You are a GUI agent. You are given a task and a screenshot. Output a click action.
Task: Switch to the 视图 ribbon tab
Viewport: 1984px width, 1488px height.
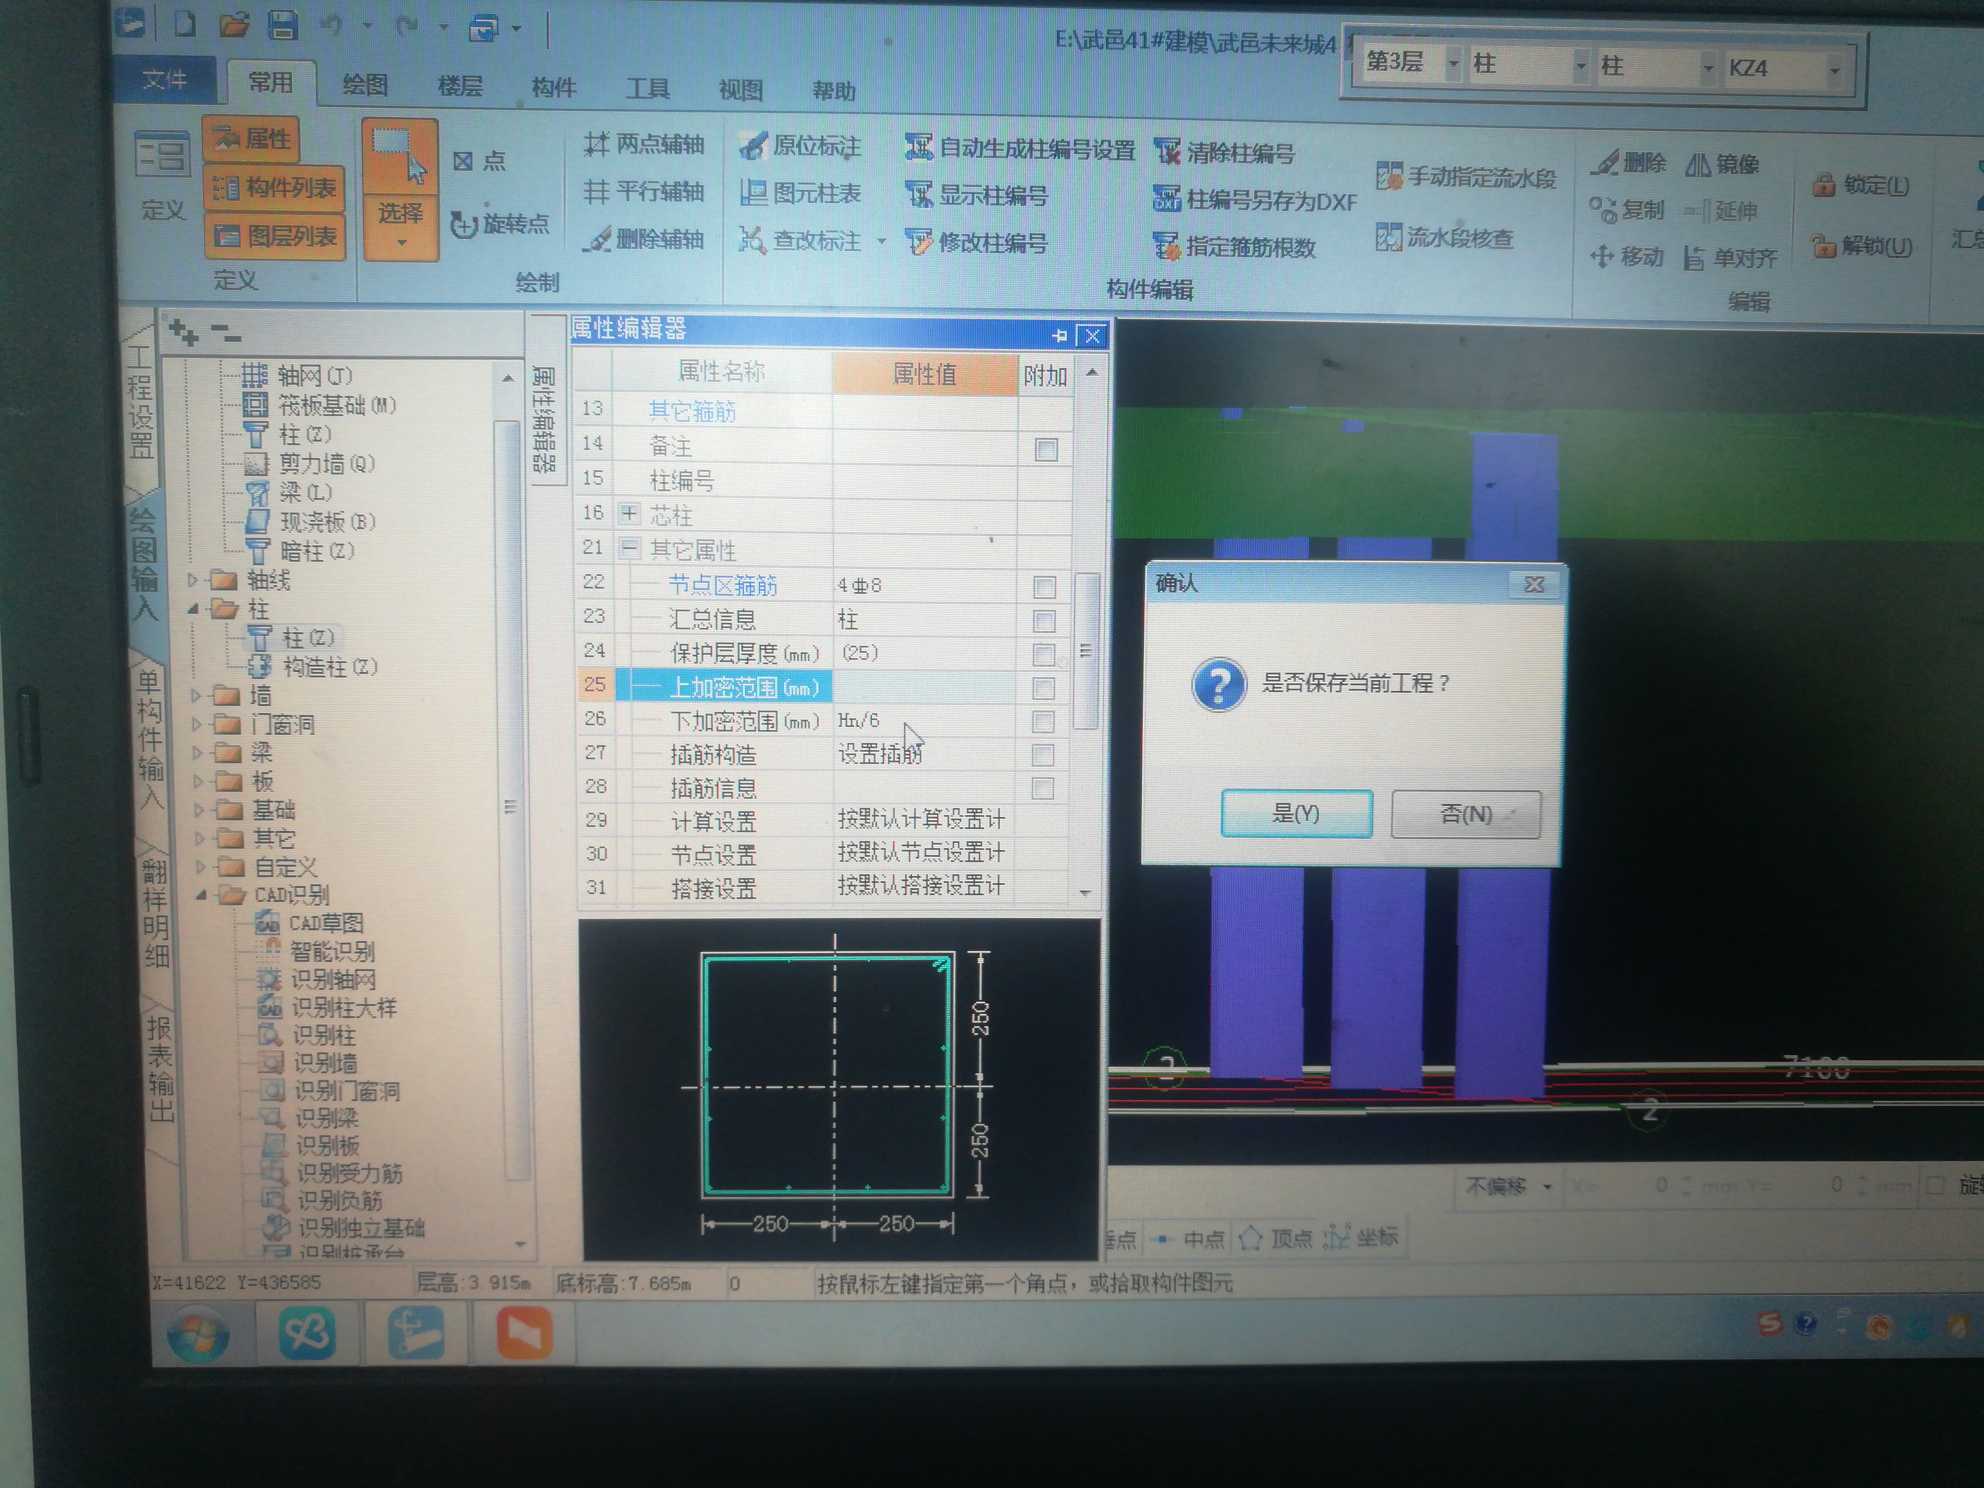click(x=741, y=90)
